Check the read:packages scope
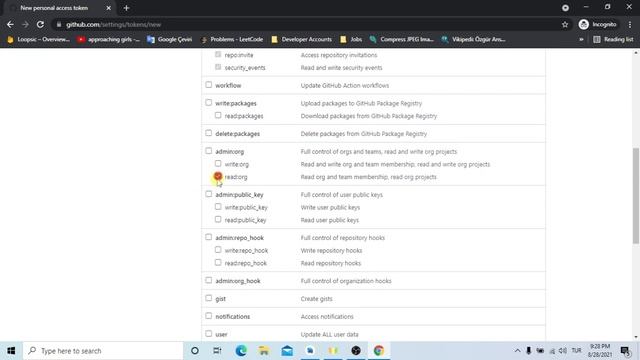This screenshot has height=360, width=640. pyautogui.click(x=218, y=116)
